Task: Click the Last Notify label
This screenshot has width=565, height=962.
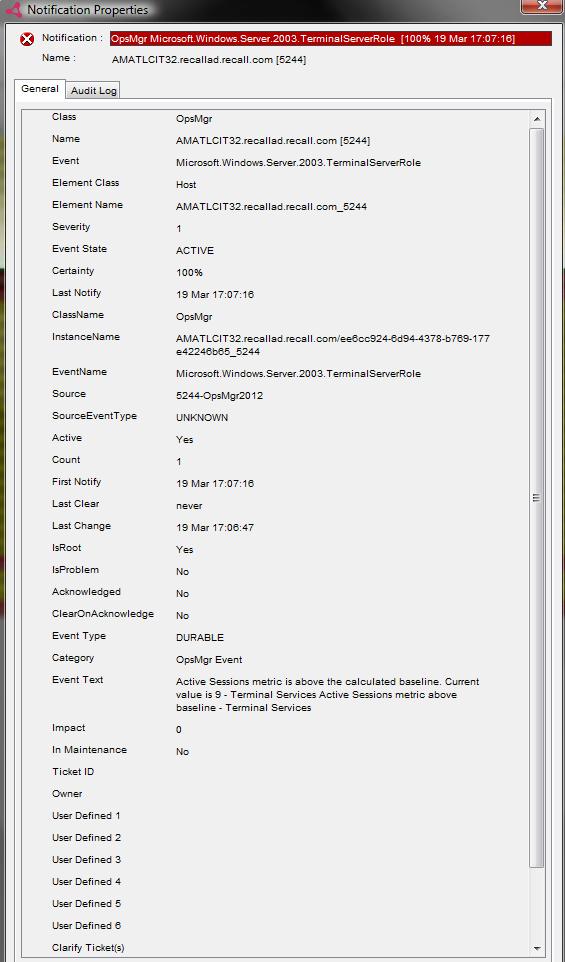Action: point(76,293)
